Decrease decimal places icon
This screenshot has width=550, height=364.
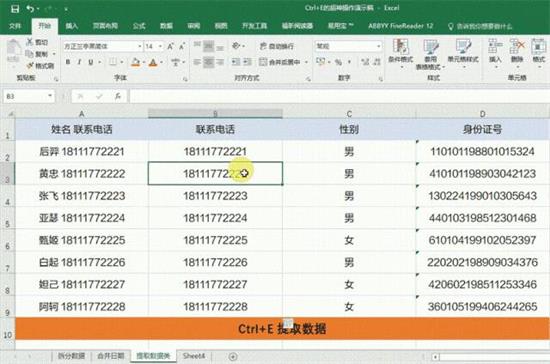377,62
